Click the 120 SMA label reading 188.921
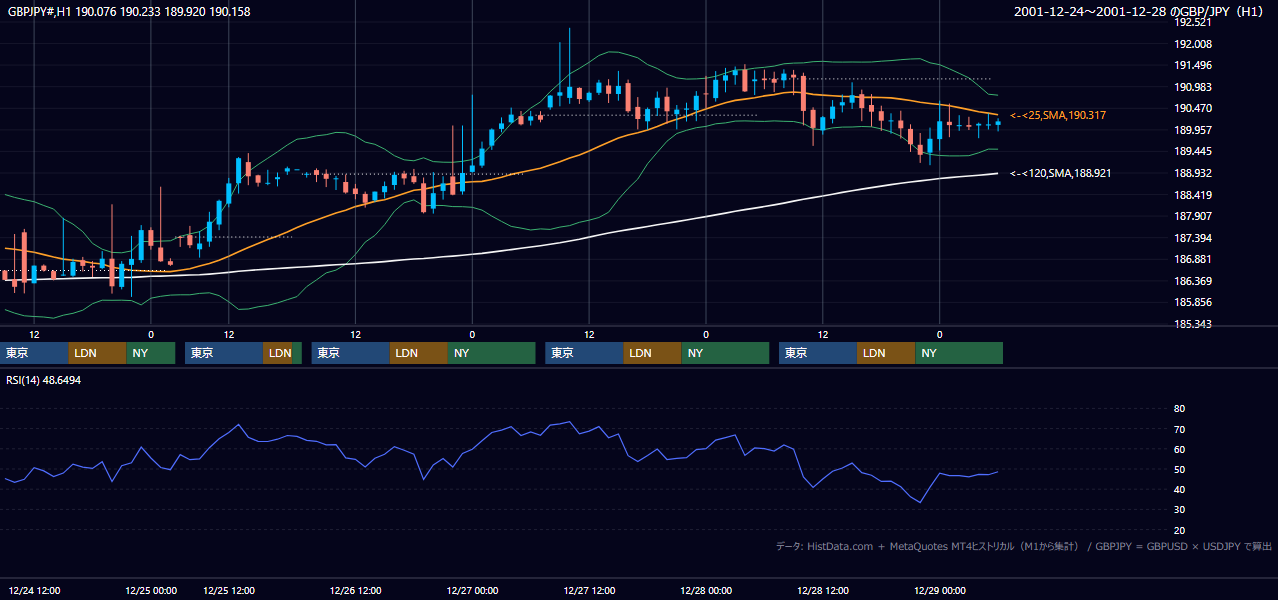This screenshot has height=600, width=1278. pos(1060,174)
